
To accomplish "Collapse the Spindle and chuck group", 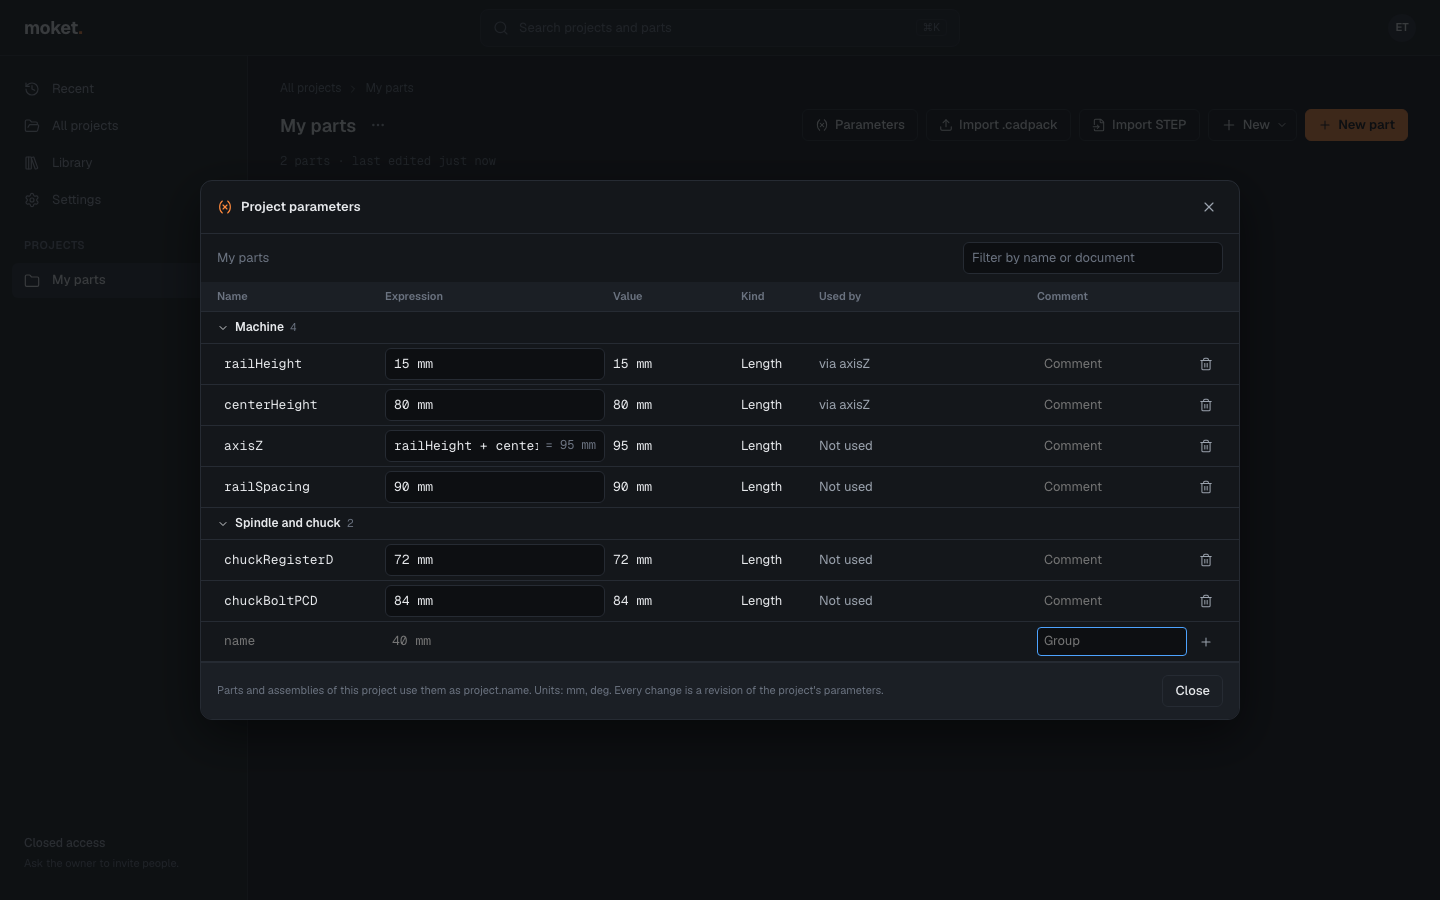I will pyautogui.click(x=223, y=523).
